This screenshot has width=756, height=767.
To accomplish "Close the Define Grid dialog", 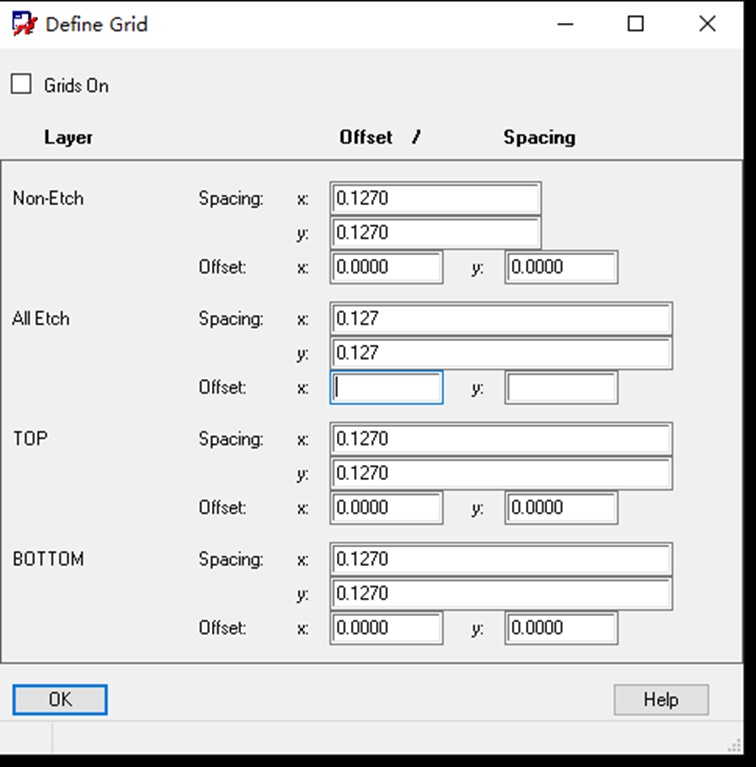I will (707, 23).
